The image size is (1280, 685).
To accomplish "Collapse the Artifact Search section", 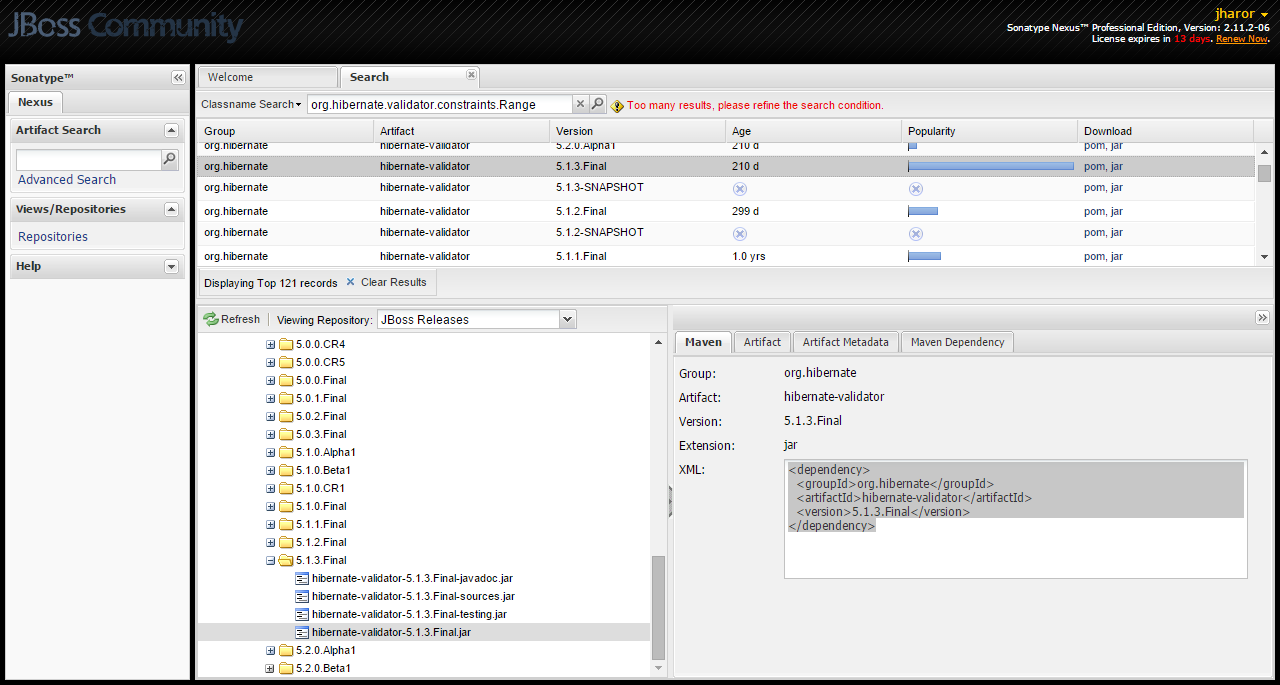I will [171, 130].
